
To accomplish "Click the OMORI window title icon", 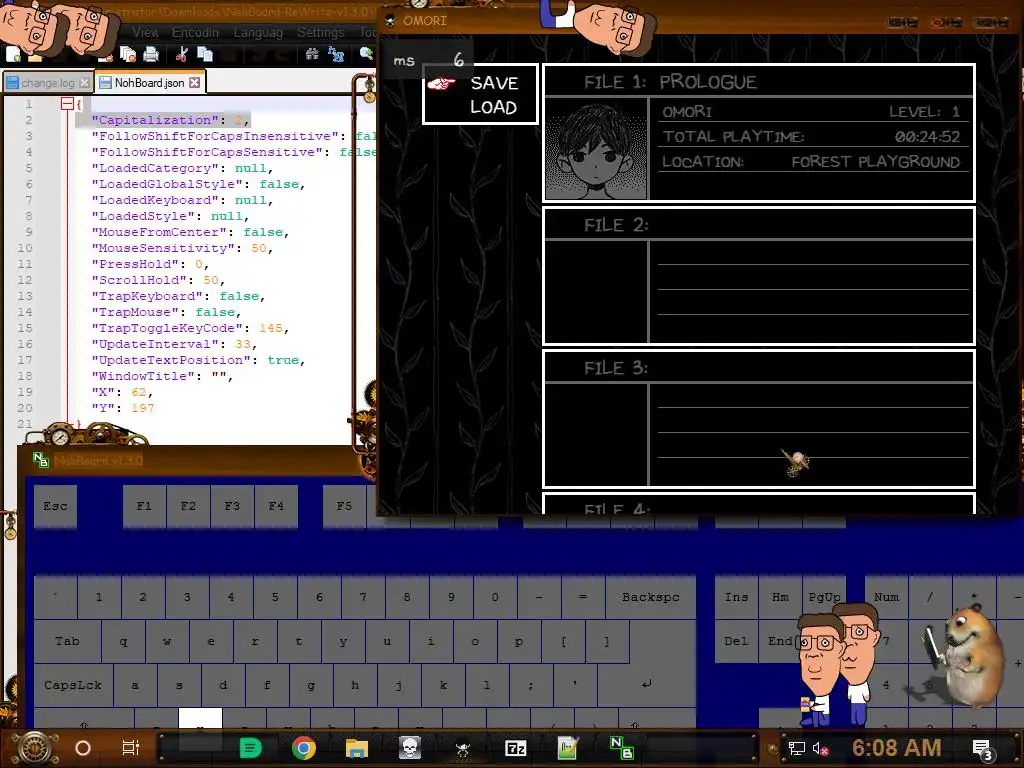I will coord(390,21).
